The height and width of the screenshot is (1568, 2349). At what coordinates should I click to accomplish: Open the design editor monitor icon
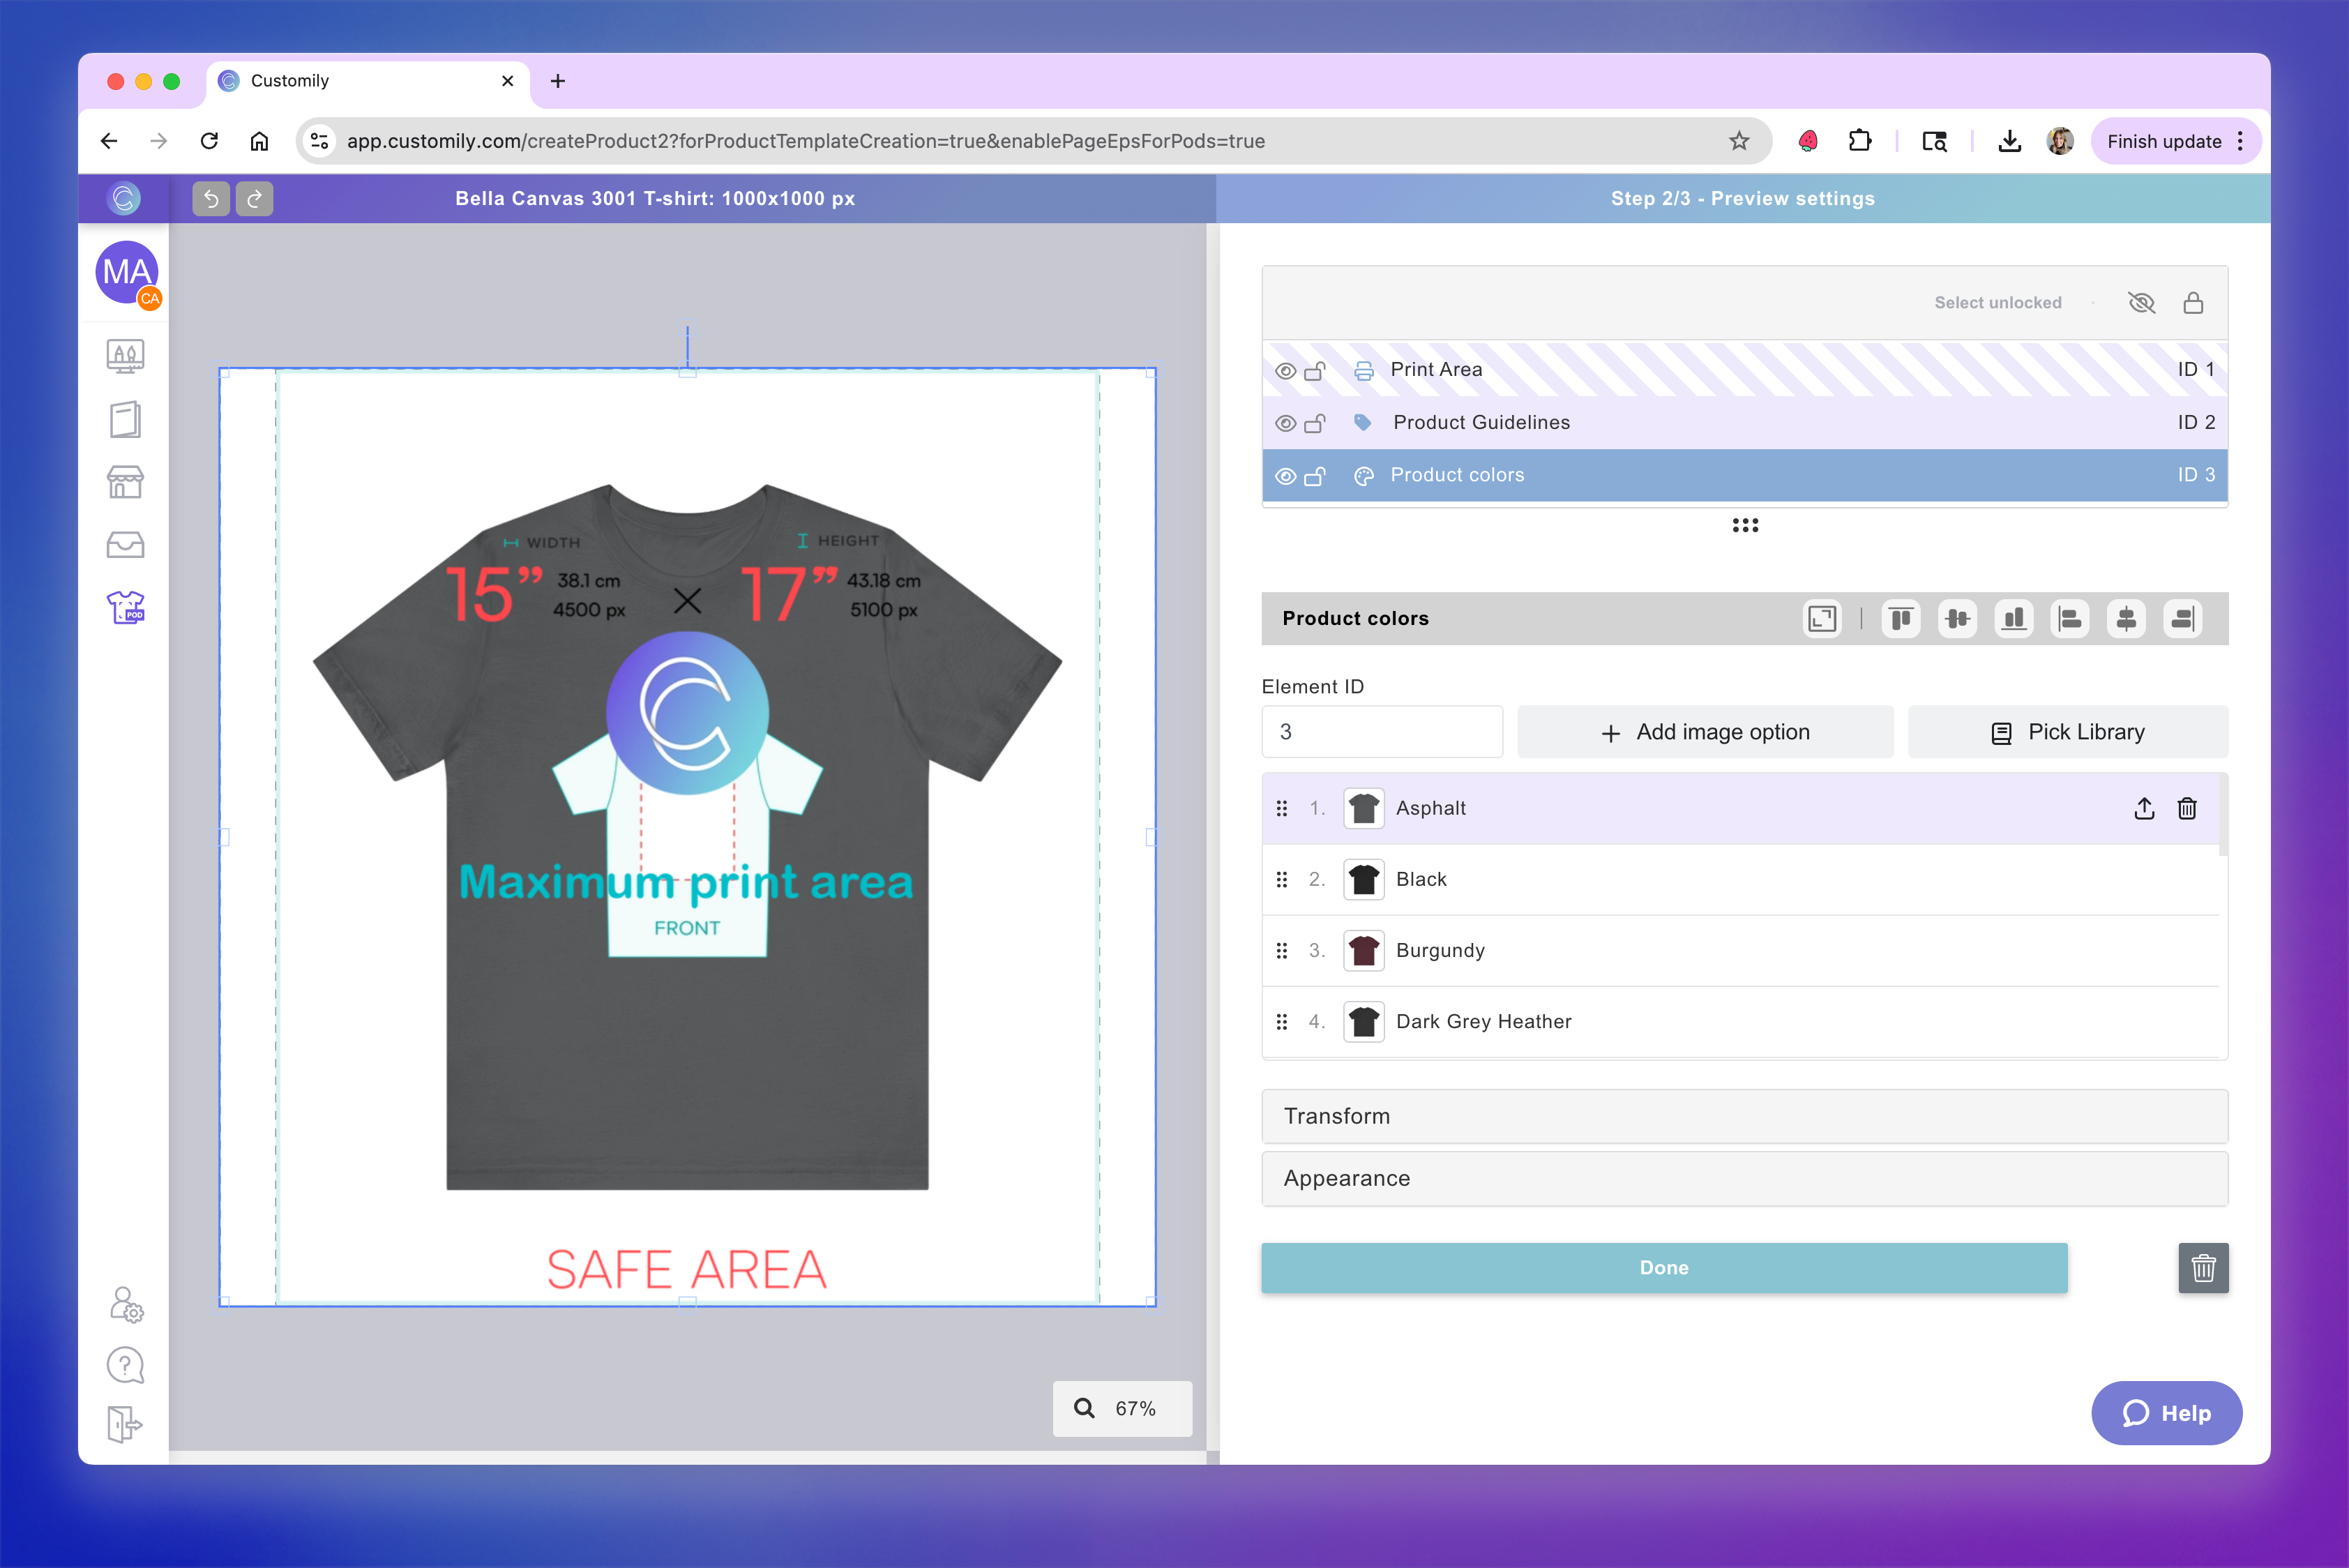pyautogui.click(x=125, y=356)
